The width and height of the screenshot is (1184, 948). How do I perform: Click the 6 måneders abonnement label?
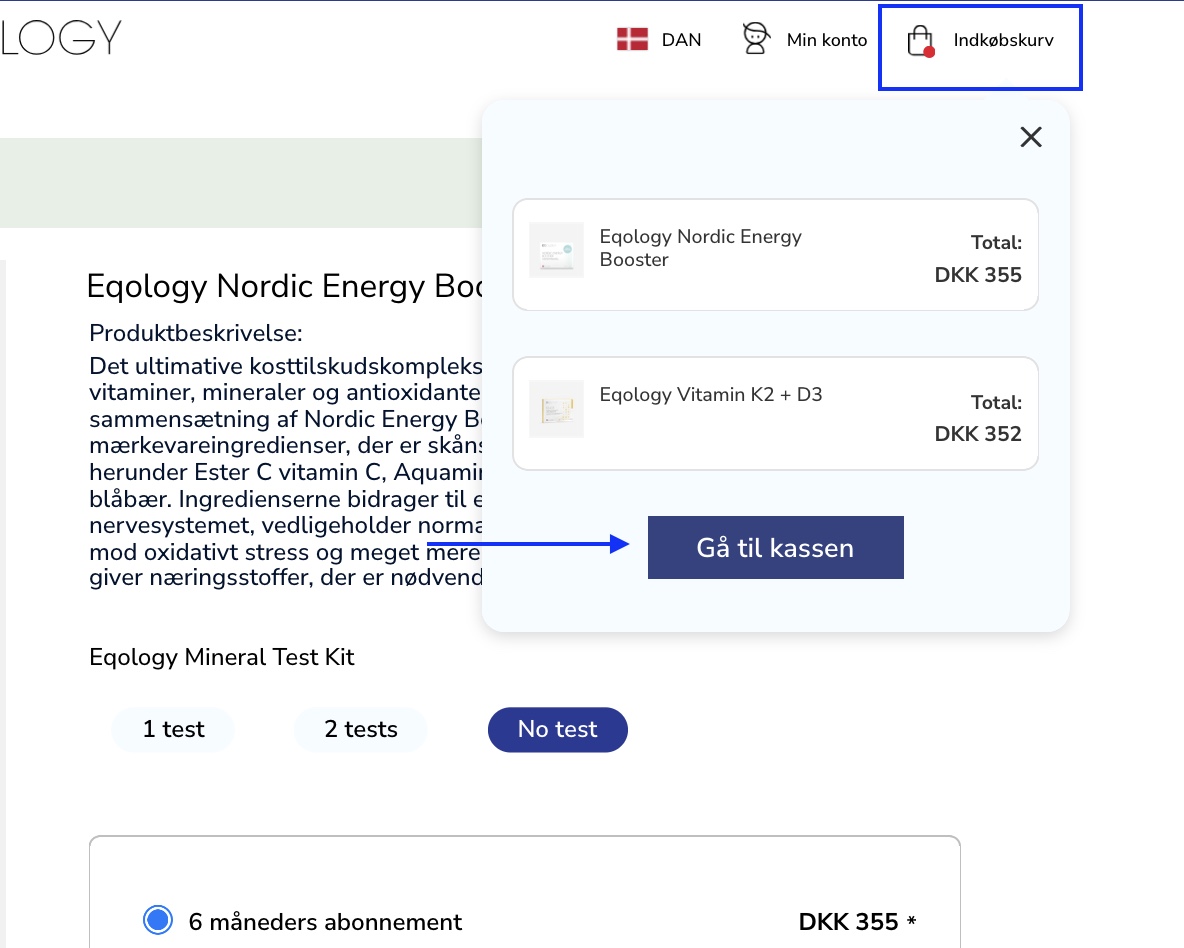click(x=325, y=922)
